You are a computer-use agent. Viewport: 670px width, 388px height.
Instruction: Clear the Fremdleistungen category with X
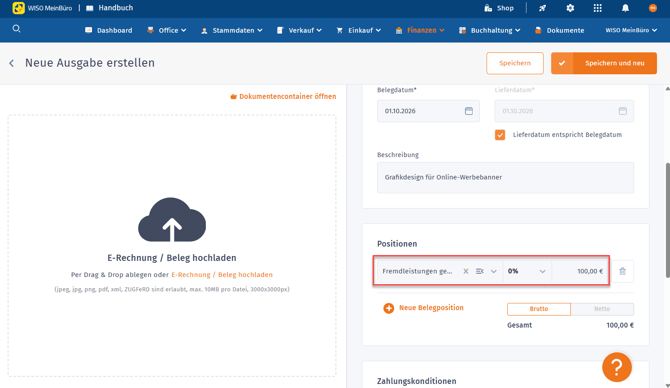pos(466,271)
